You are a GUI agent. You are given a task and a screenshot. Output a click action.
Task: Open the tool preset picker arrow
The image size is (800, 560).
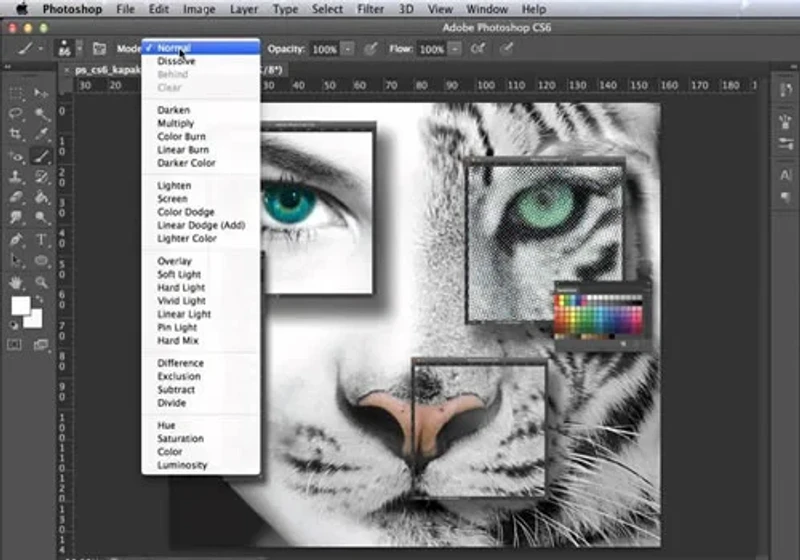click(41, 49)
